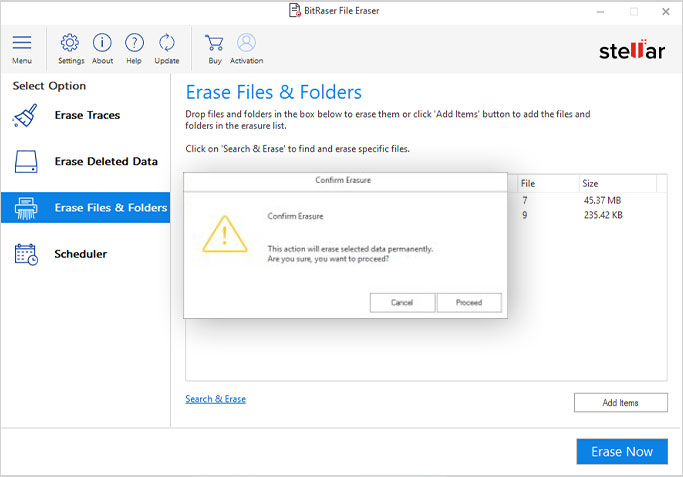The image size is (683, 477).
Task: Close the BitRaser window
Action: [x=666, y=12]
